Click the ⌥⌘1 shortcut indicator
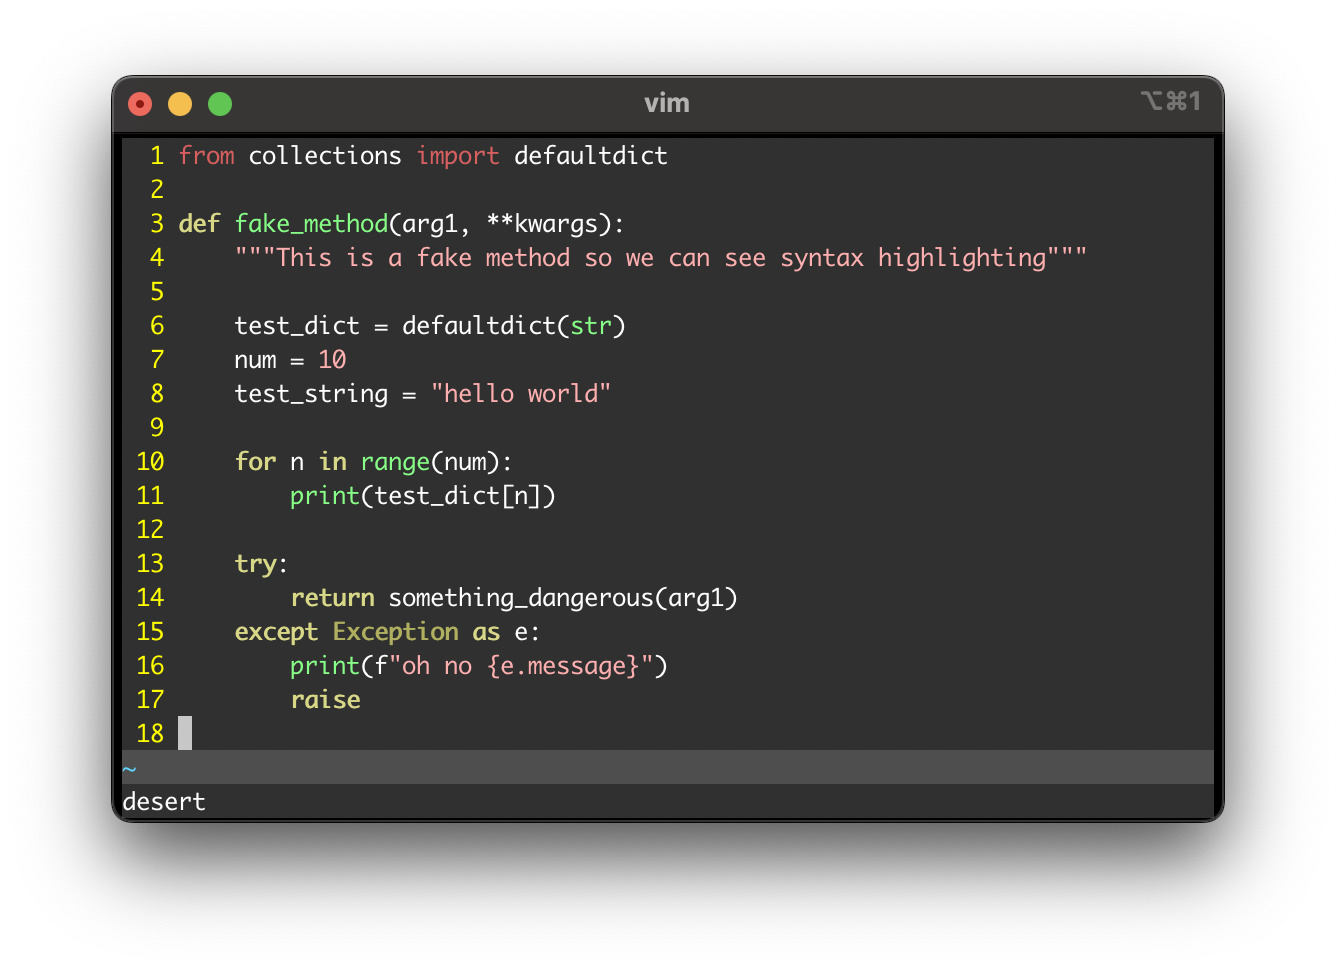 (1171, 103)
